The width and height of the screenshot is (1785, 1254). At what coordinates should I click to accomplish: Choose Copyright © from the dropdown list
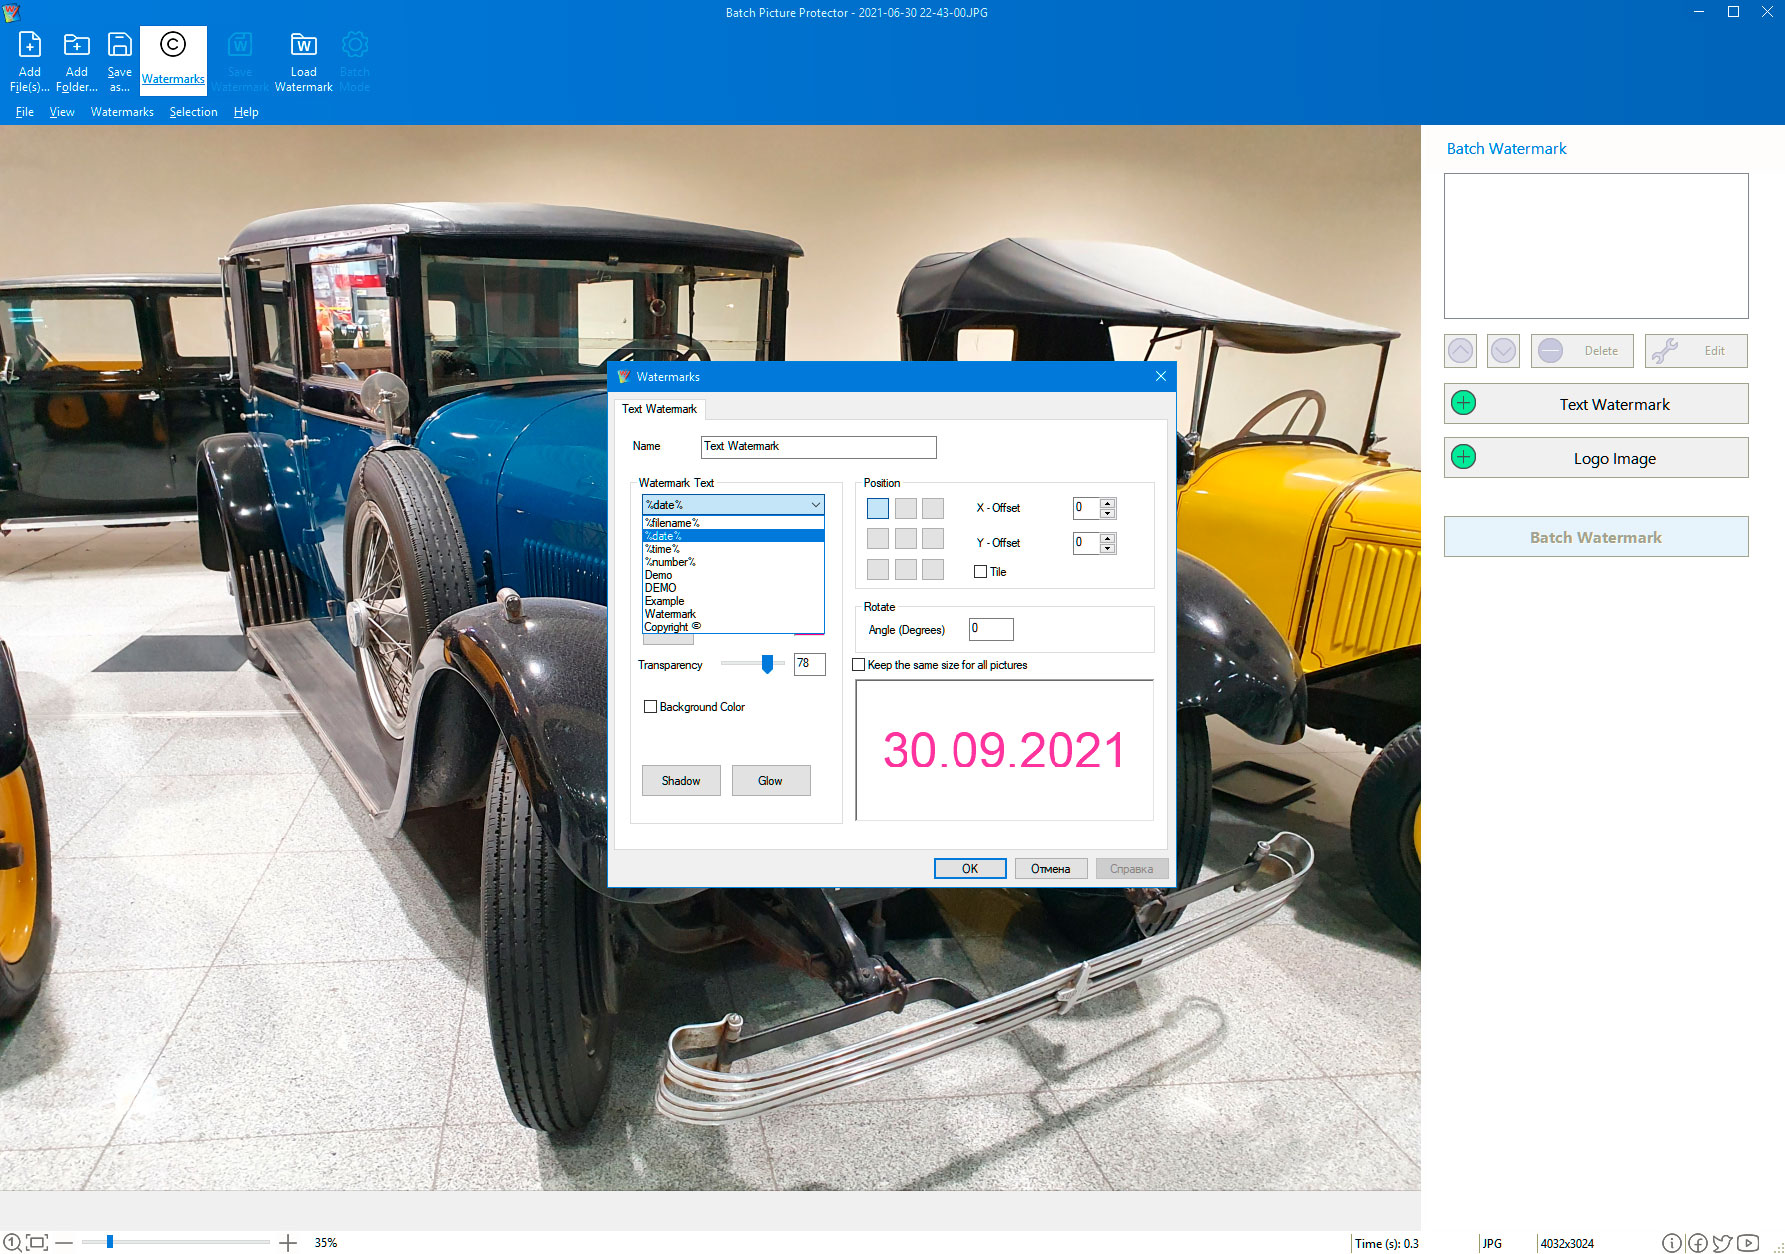(670, 626)
